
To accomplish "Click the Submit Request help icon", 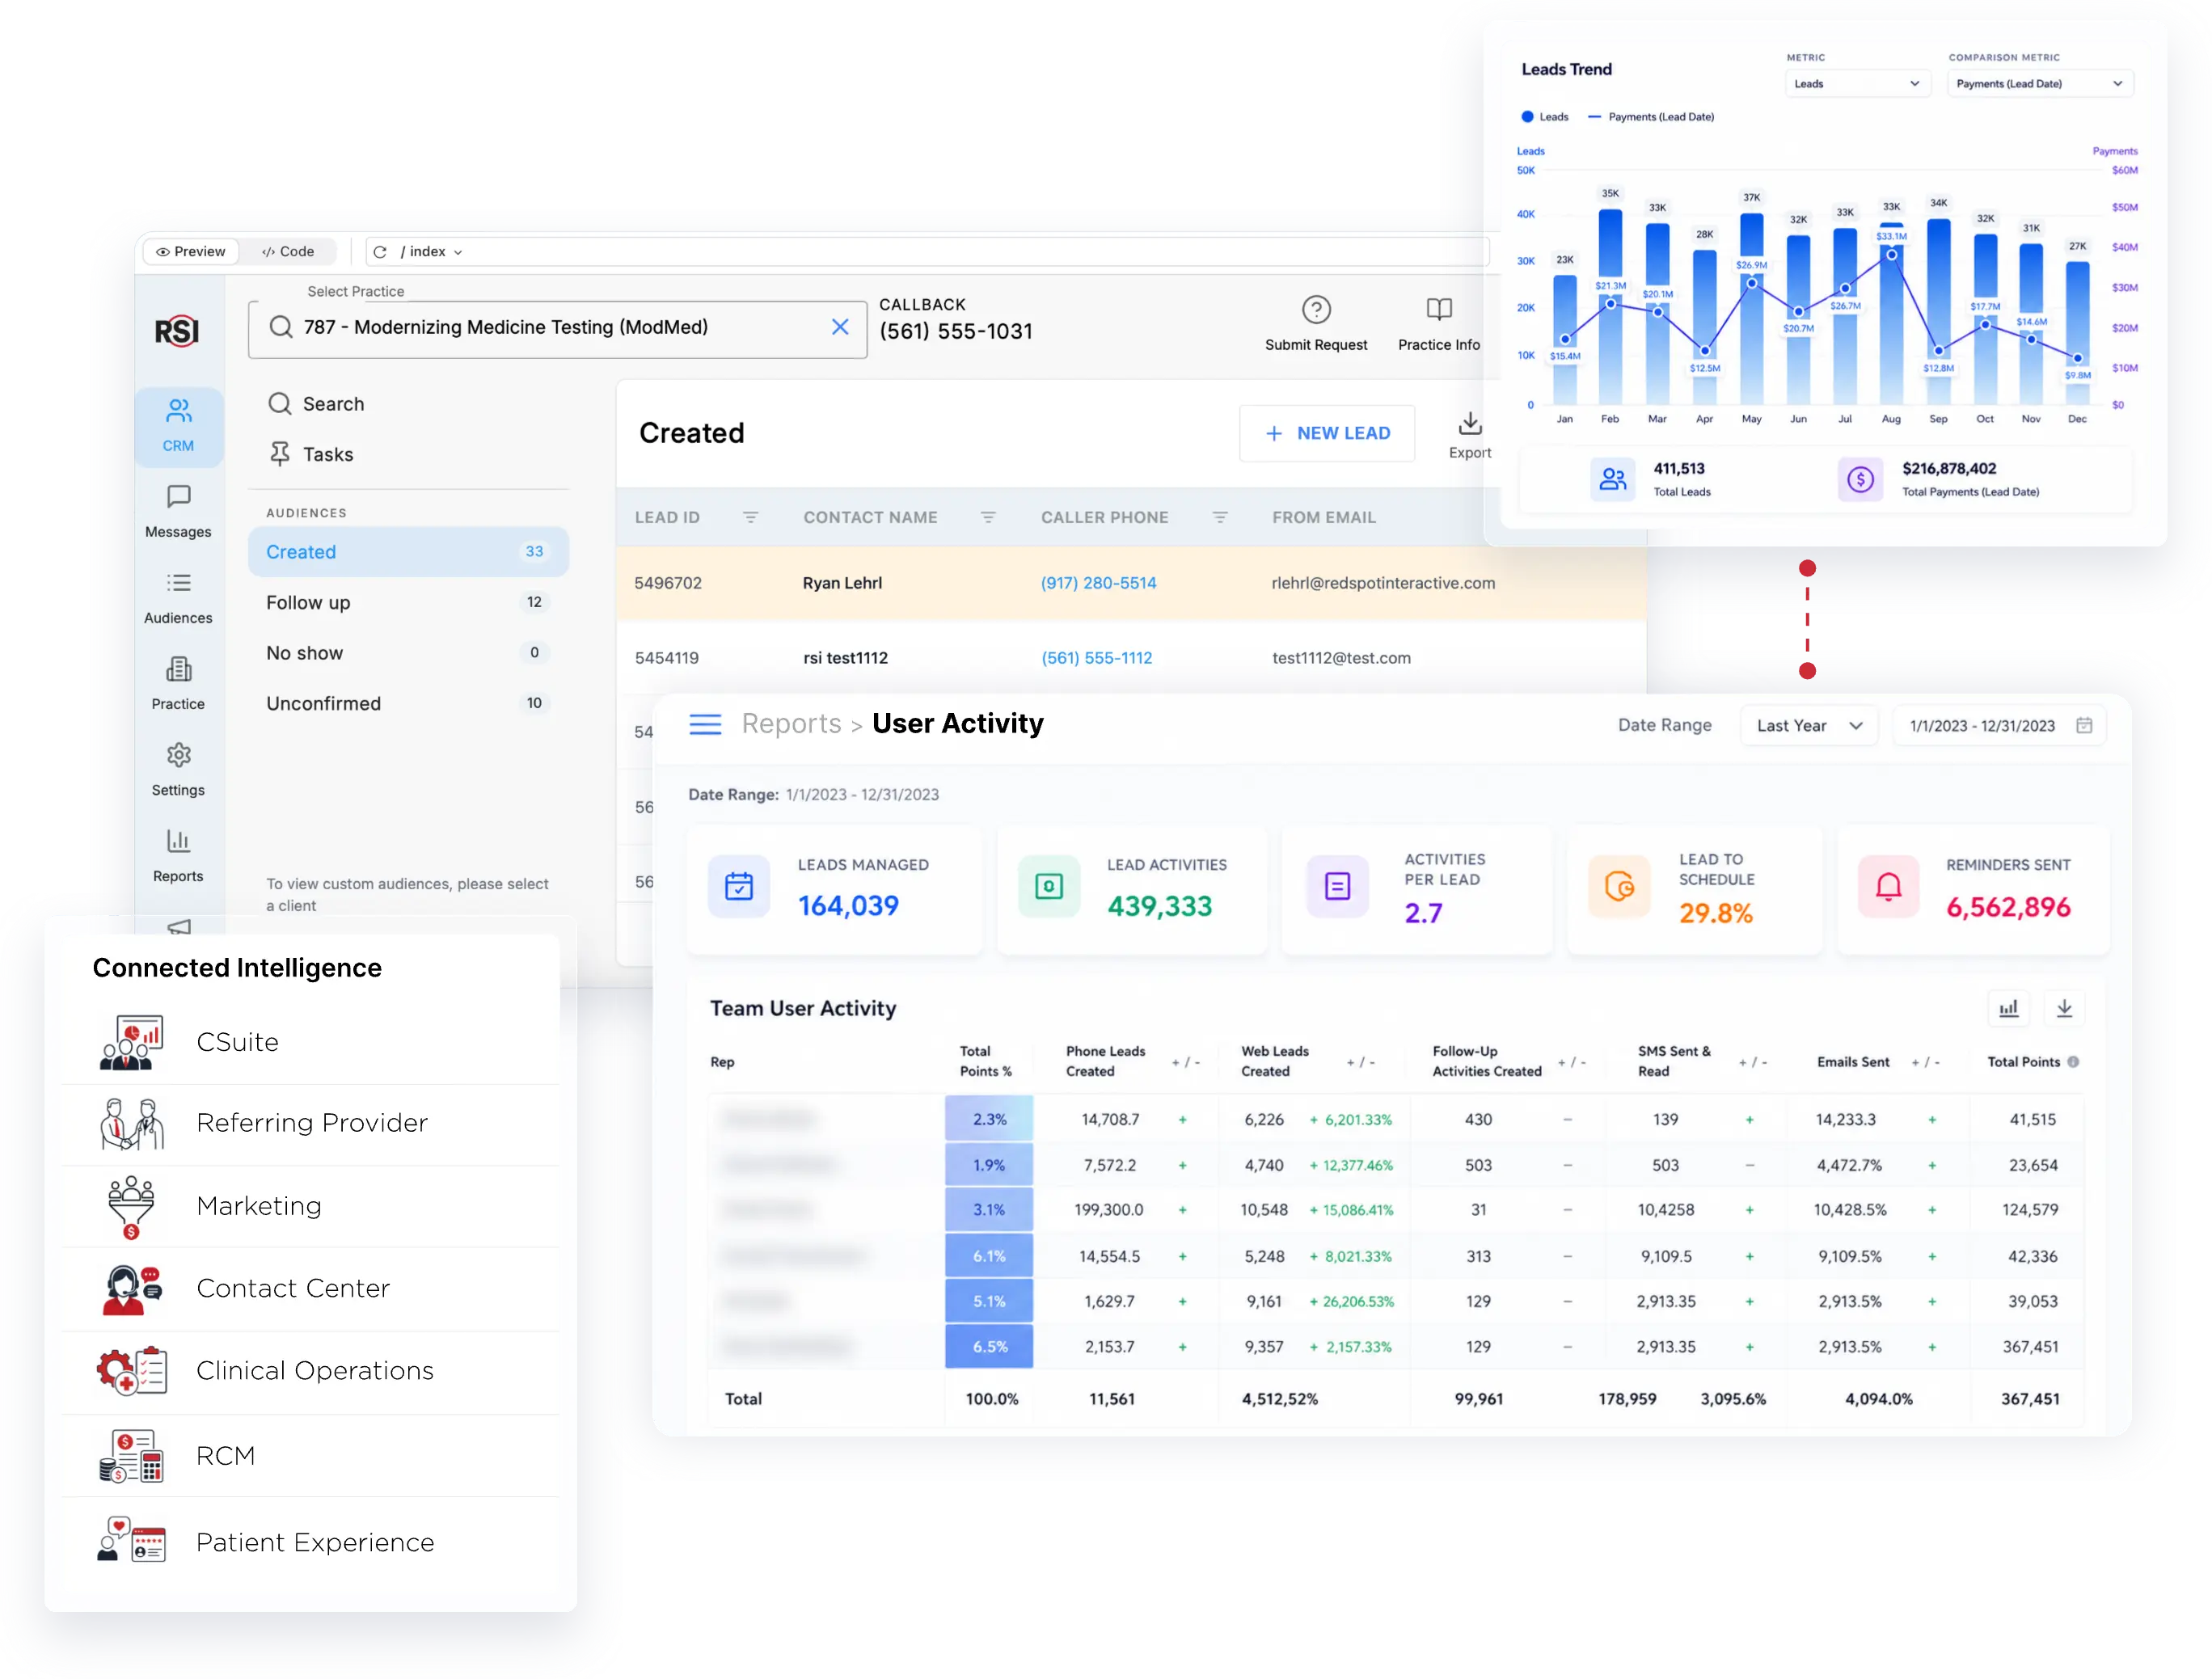I will pos(1316,310).
